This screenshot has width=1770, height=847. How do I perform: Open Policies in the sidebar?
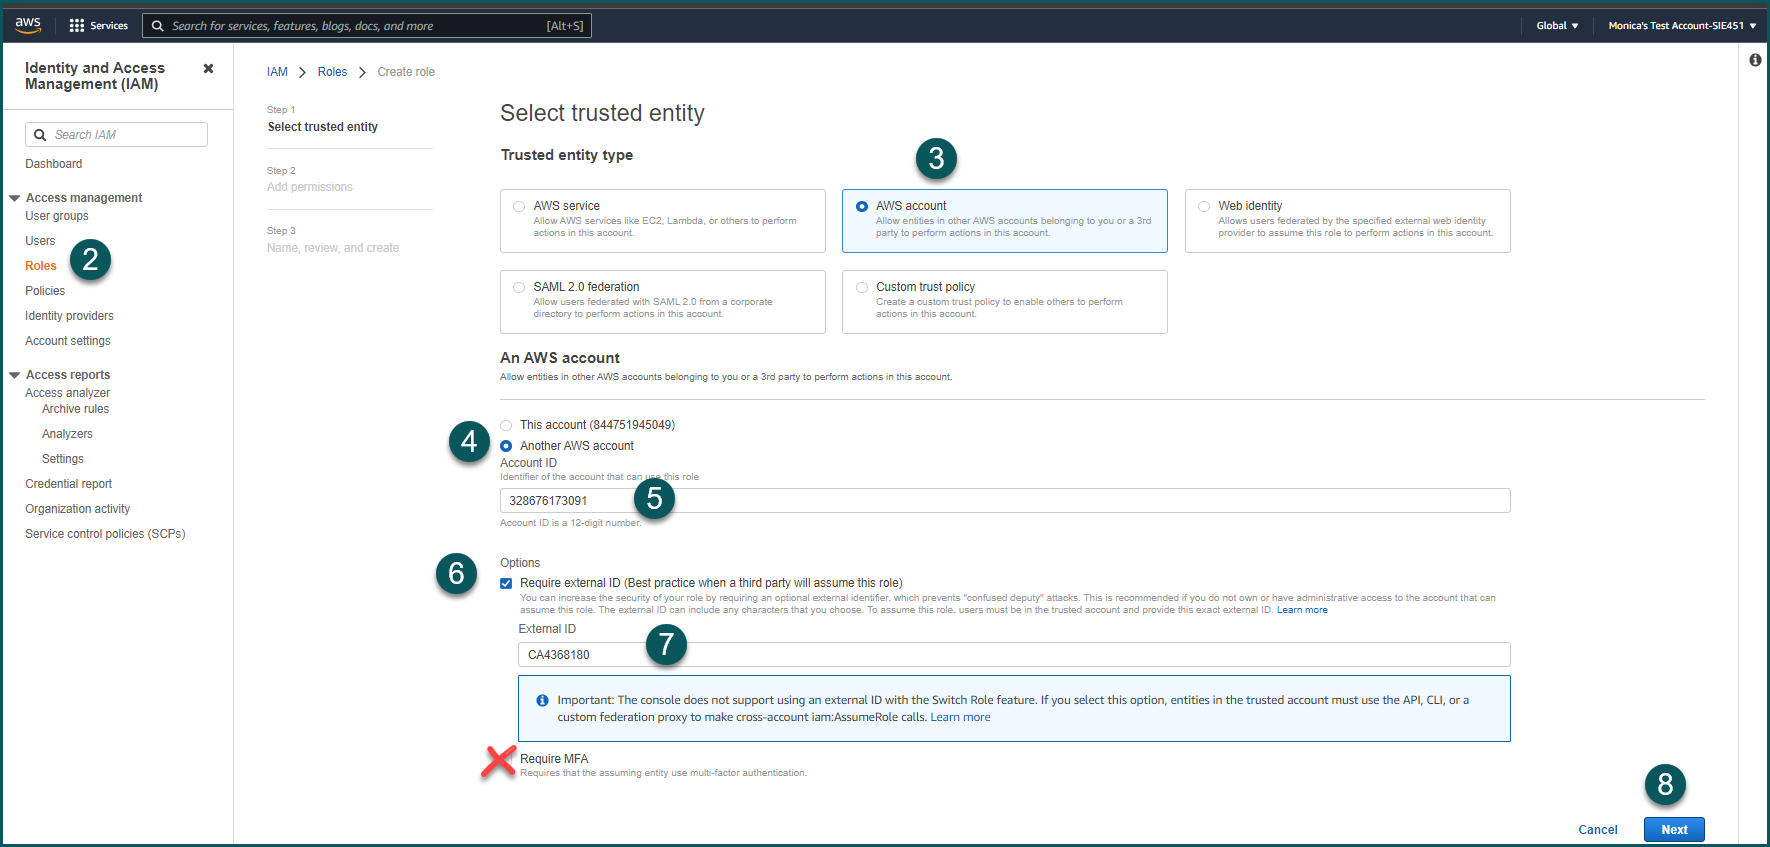[x=45, y=291]
